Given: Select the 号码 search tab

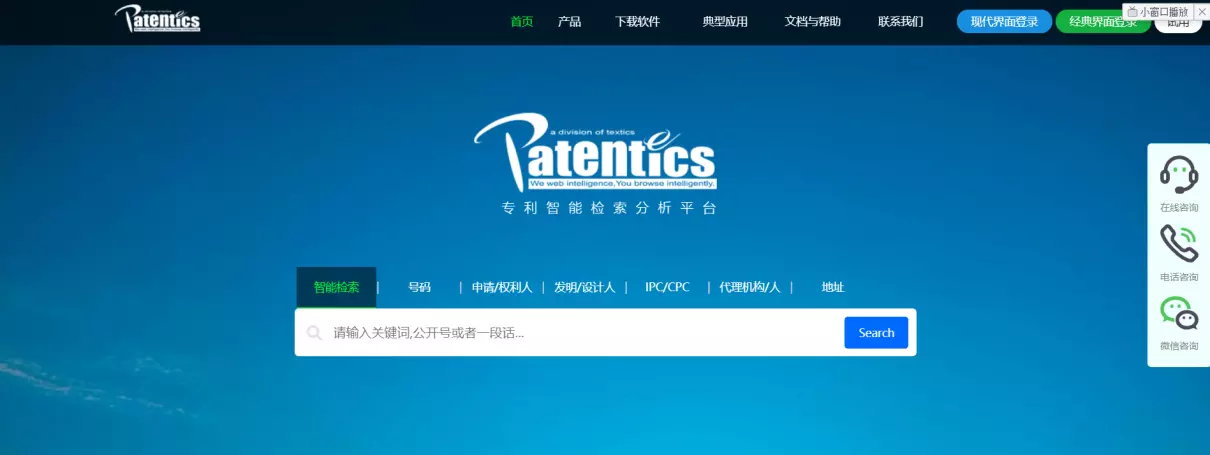Looking at the screenshot, I should (419, 287).
